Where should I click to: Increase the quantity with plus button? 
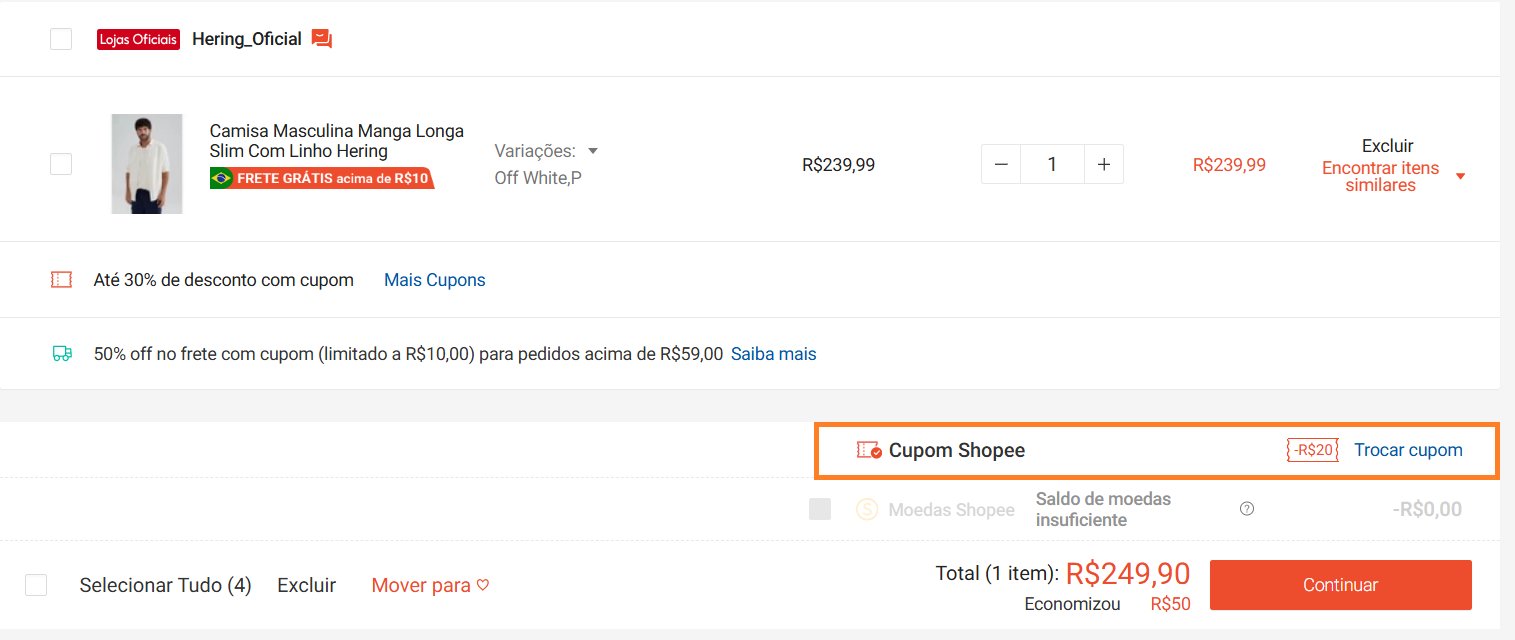pos(1103,165)
